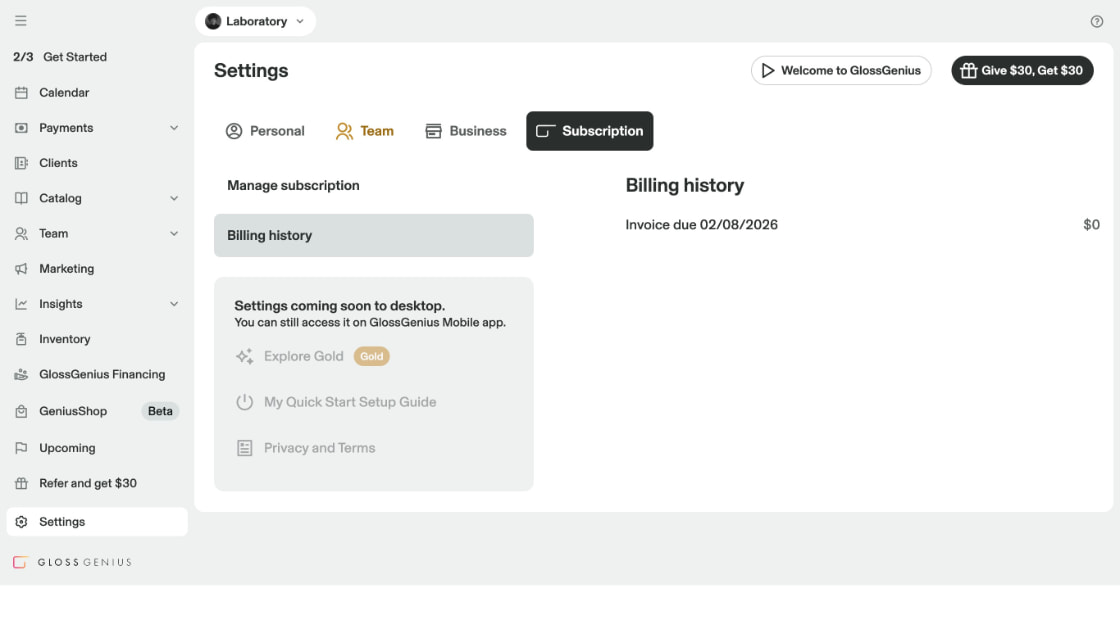
Task: Click Welcome to GlossGenius button
Action: (841, 71)
